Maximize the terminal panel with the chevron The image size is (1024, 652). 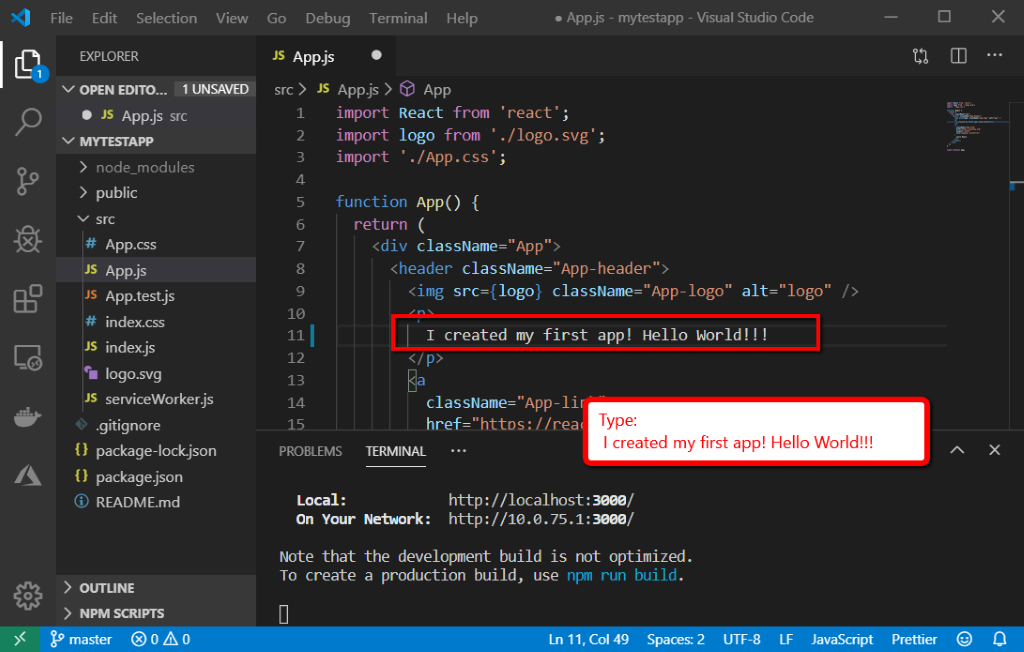tap(957, 450)
